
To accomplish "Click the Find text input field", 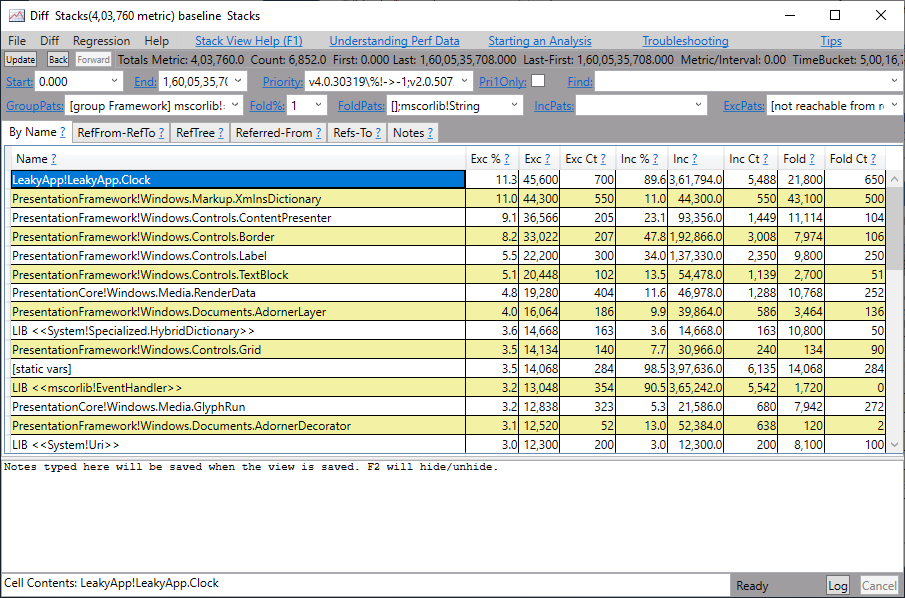I will click(x=742, y=81).
